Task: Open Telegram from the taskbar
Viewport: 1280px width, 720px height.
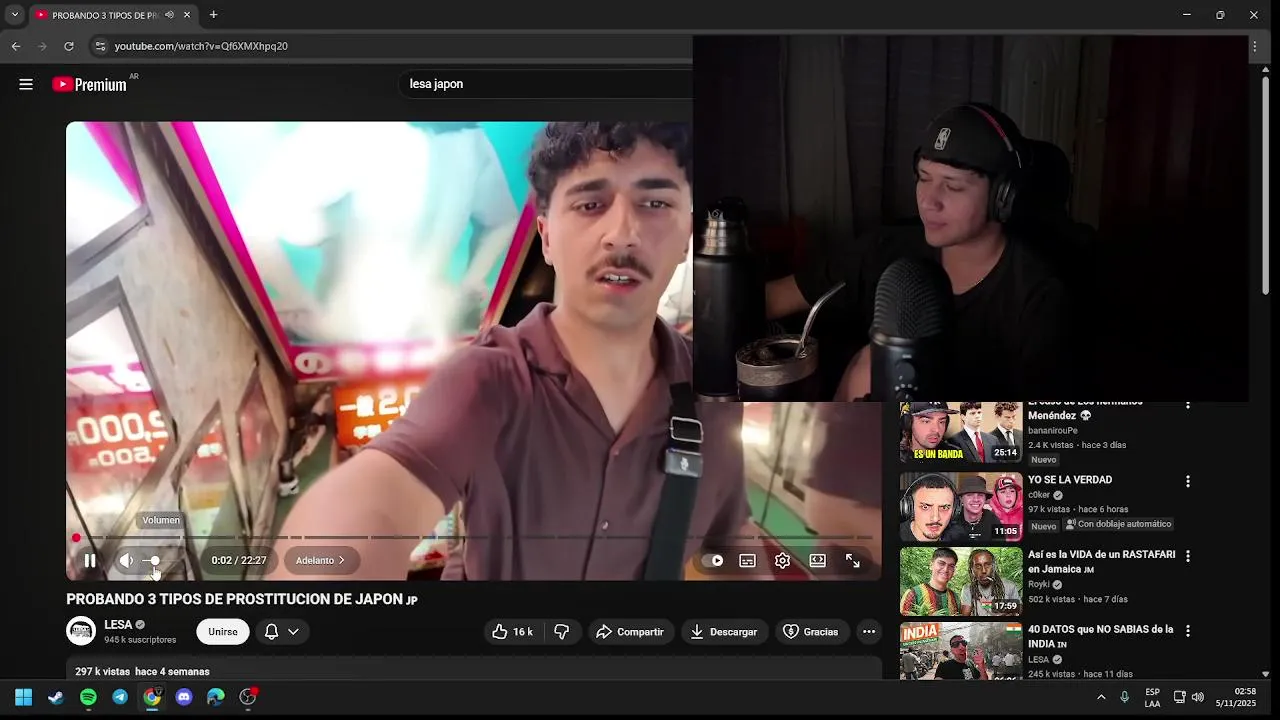Action: click(120, 697)
